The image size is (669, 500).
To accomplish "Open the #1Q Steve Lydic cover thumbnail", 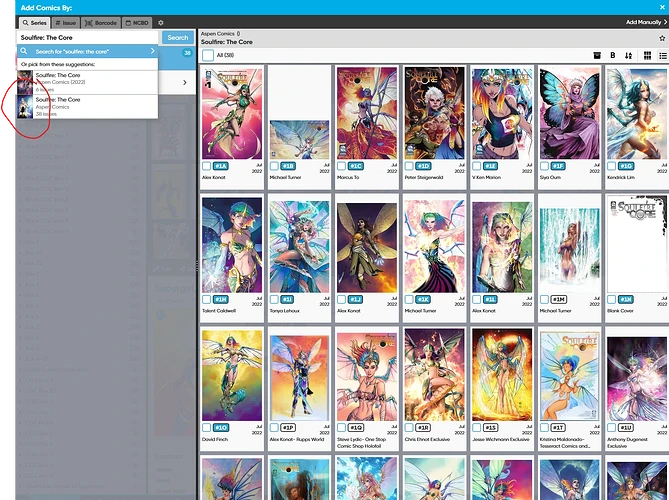I will tap(367, 375).
